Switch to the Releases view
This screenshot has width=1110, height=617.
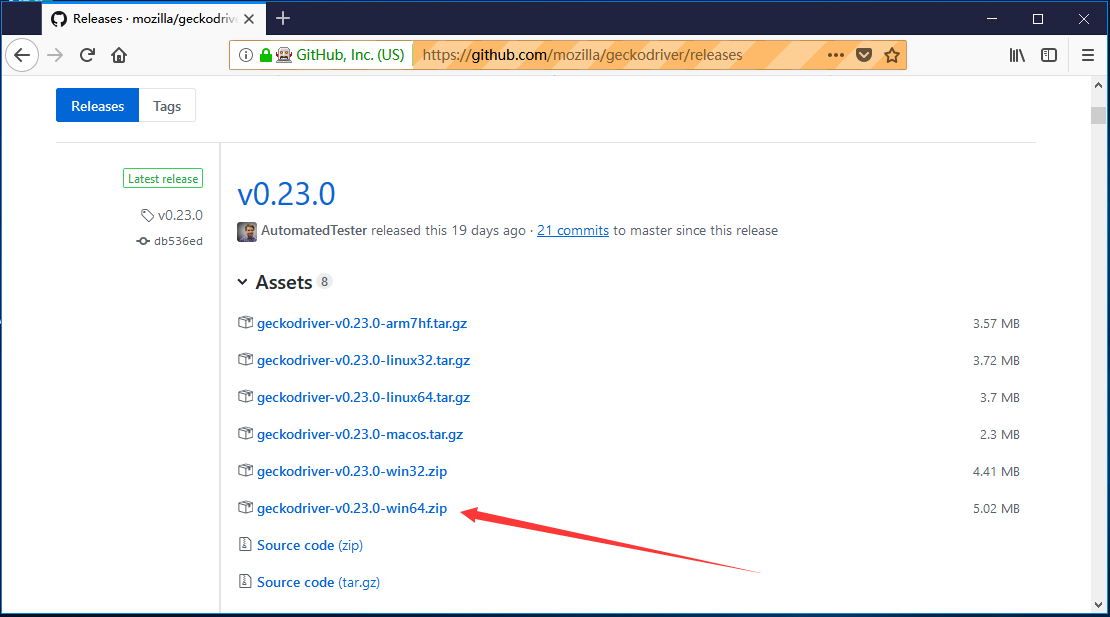[x=98, y=105]
